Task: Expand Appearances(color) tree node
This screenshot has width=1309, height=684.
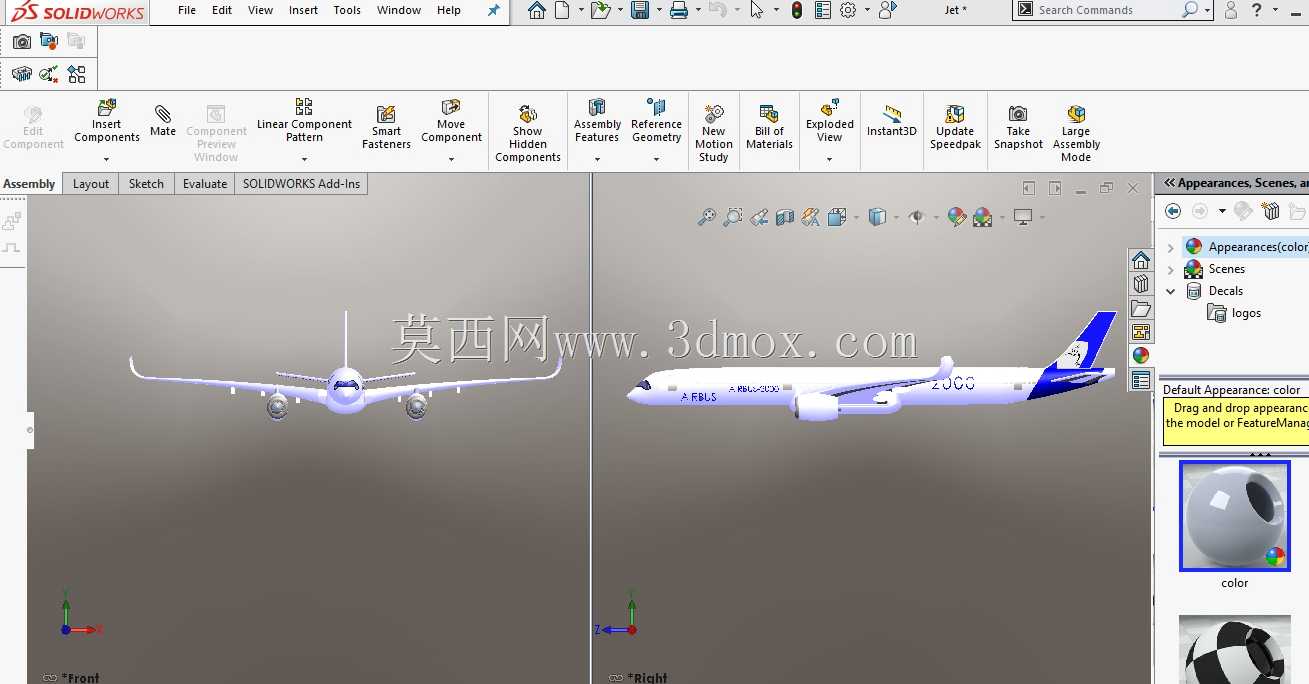Action: 1171,247
